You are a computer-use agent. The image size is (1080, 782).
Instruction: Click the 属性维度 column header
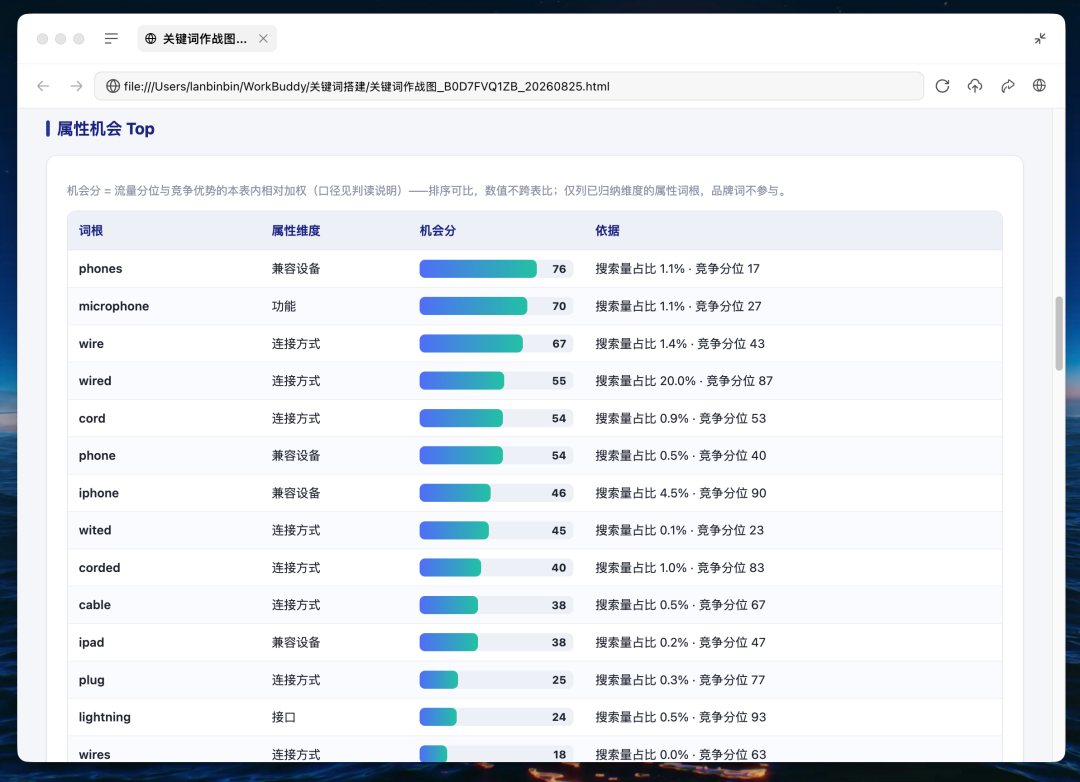(295, 231)
